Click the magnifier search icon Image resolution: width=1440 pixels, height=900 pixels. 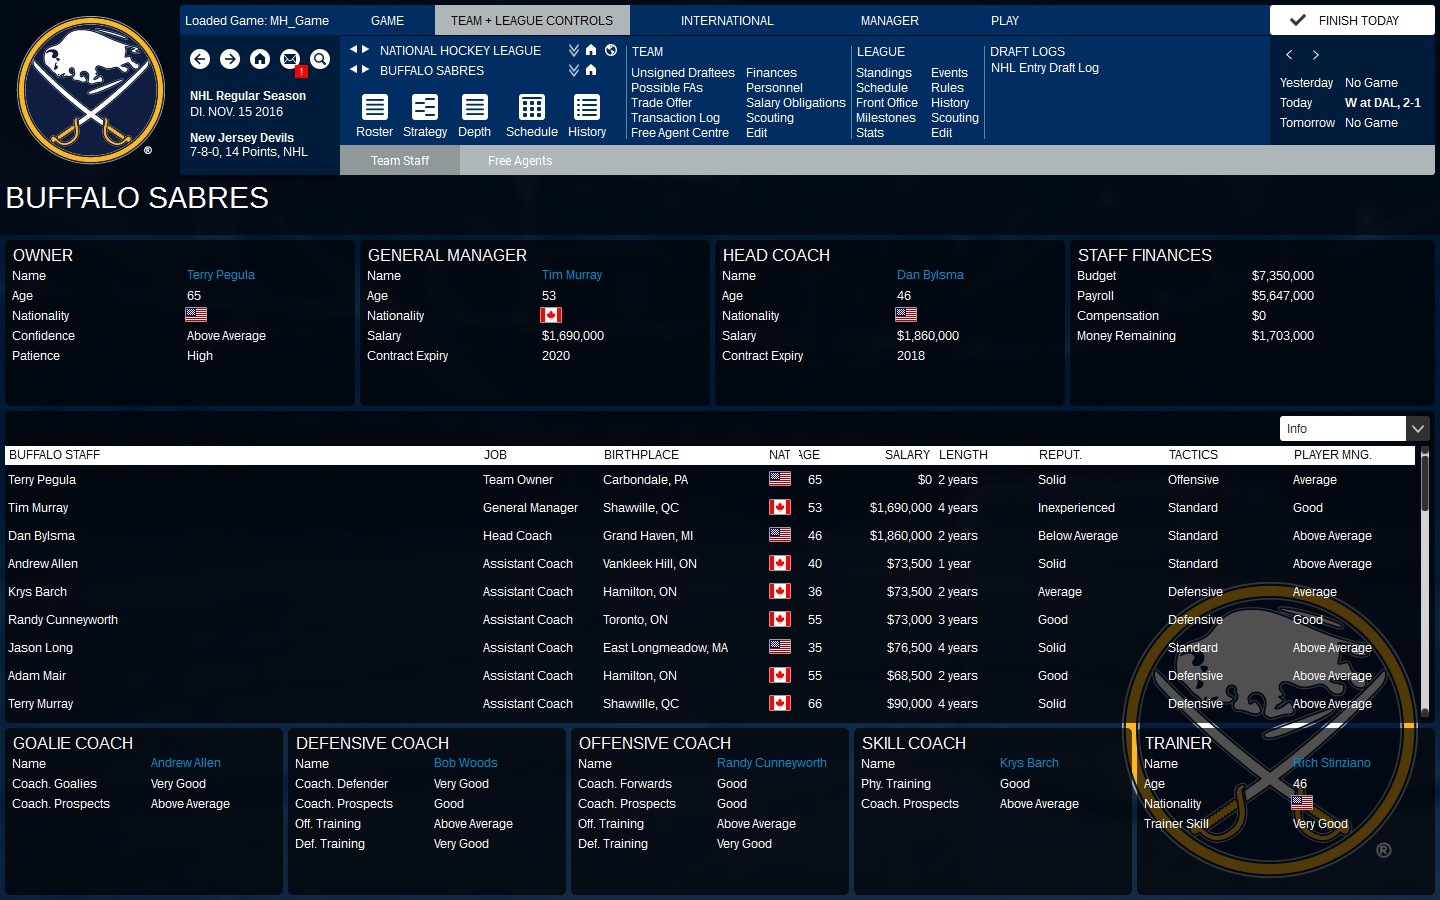click(x=319, y=60)
